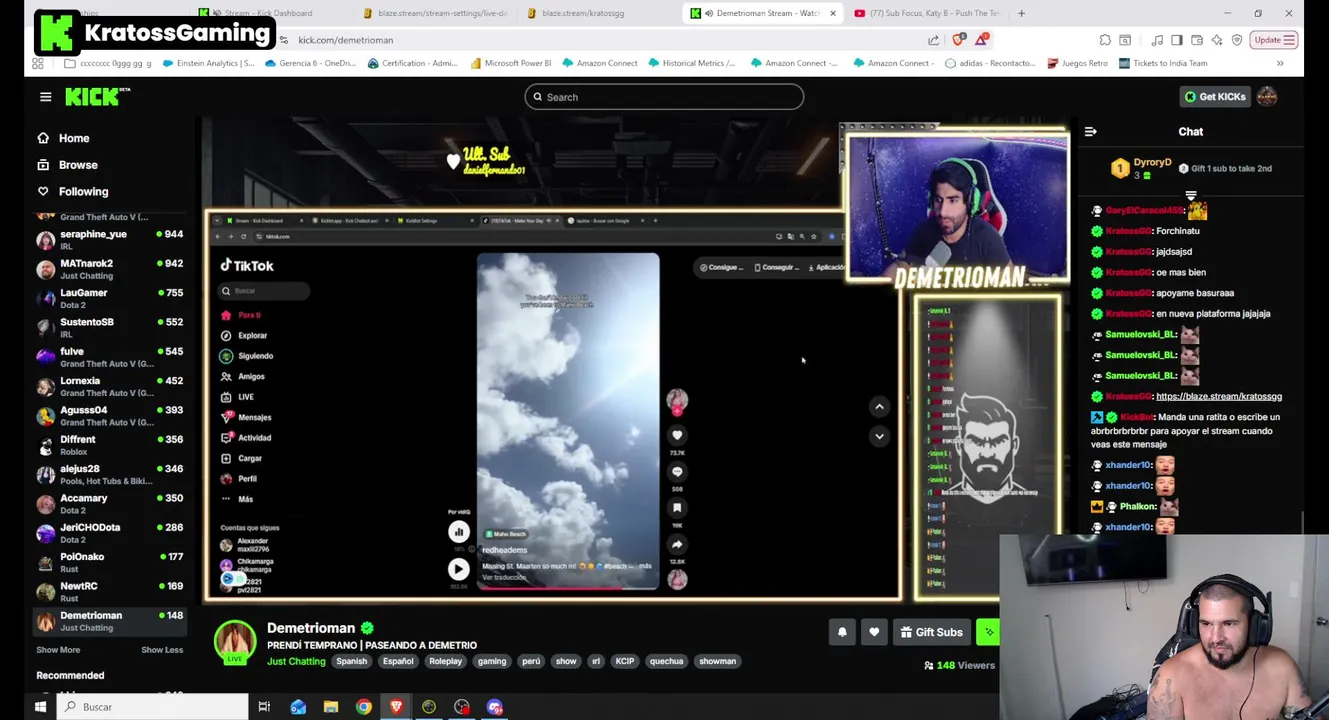The width and height of the screenshot is (1329, 720).
Task: Click the Home icon in sidebar
Action: [x=43, y=138]
